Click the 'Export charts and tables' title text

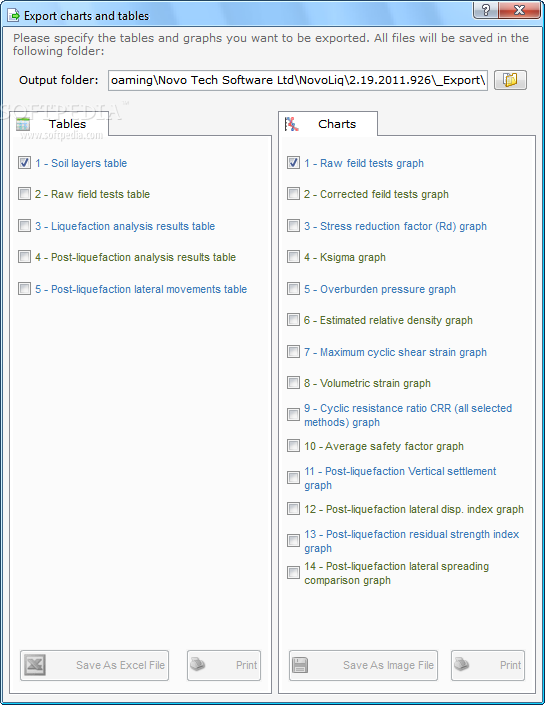pyautogui.click(x=86, y=16)
